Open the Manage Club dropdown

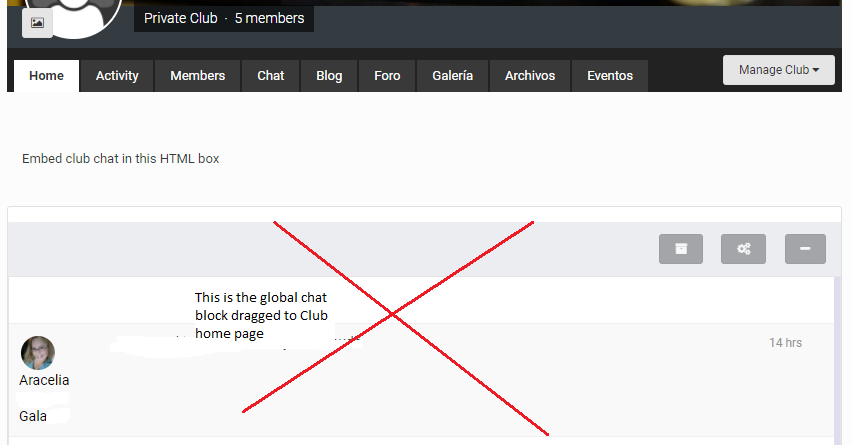(779, 70)
